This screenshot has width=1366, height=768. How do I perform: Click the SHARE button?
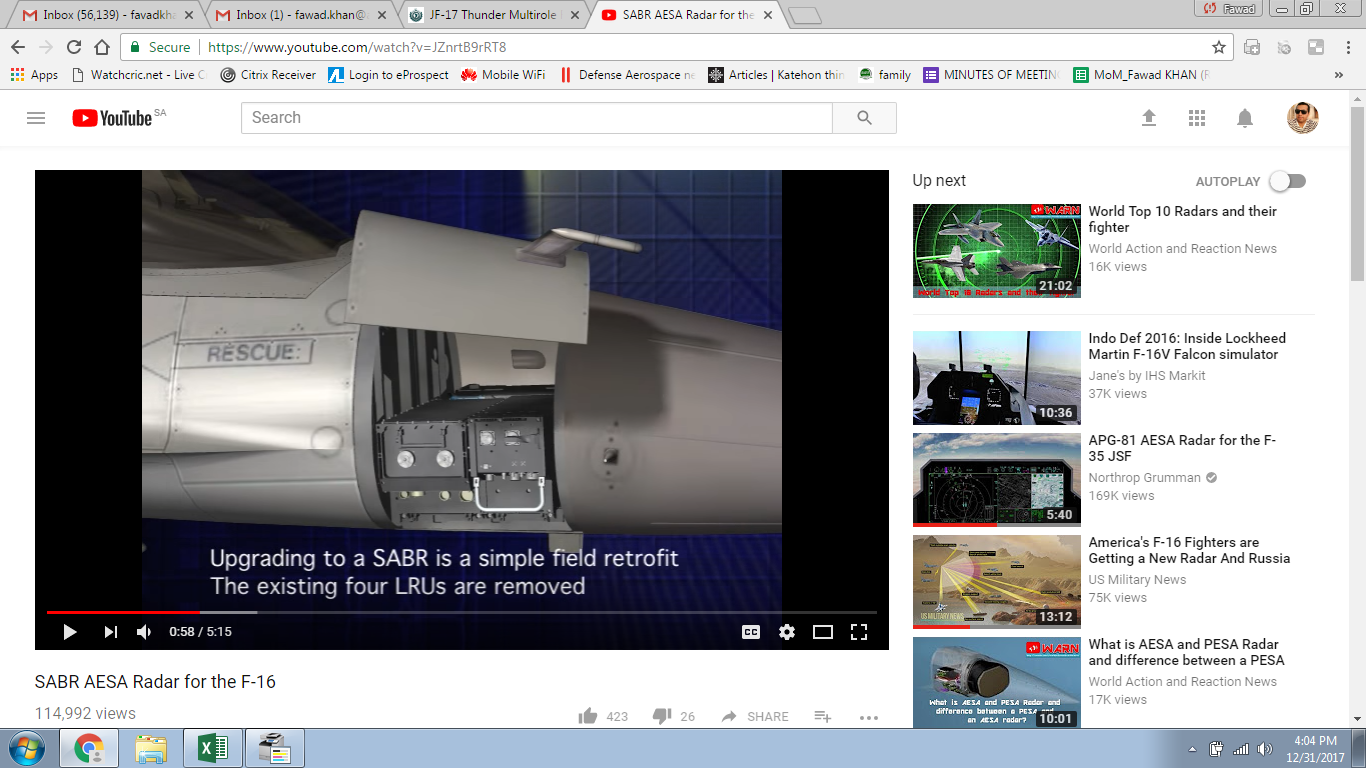pos(755,716)
